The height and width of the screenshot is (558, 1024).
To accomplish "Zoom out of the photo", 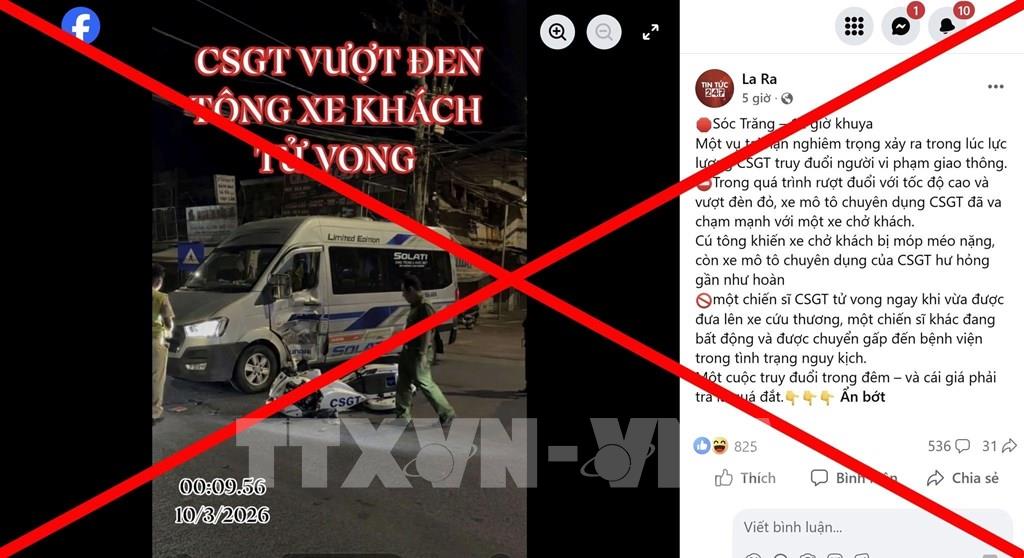I will tap(604, 32).
